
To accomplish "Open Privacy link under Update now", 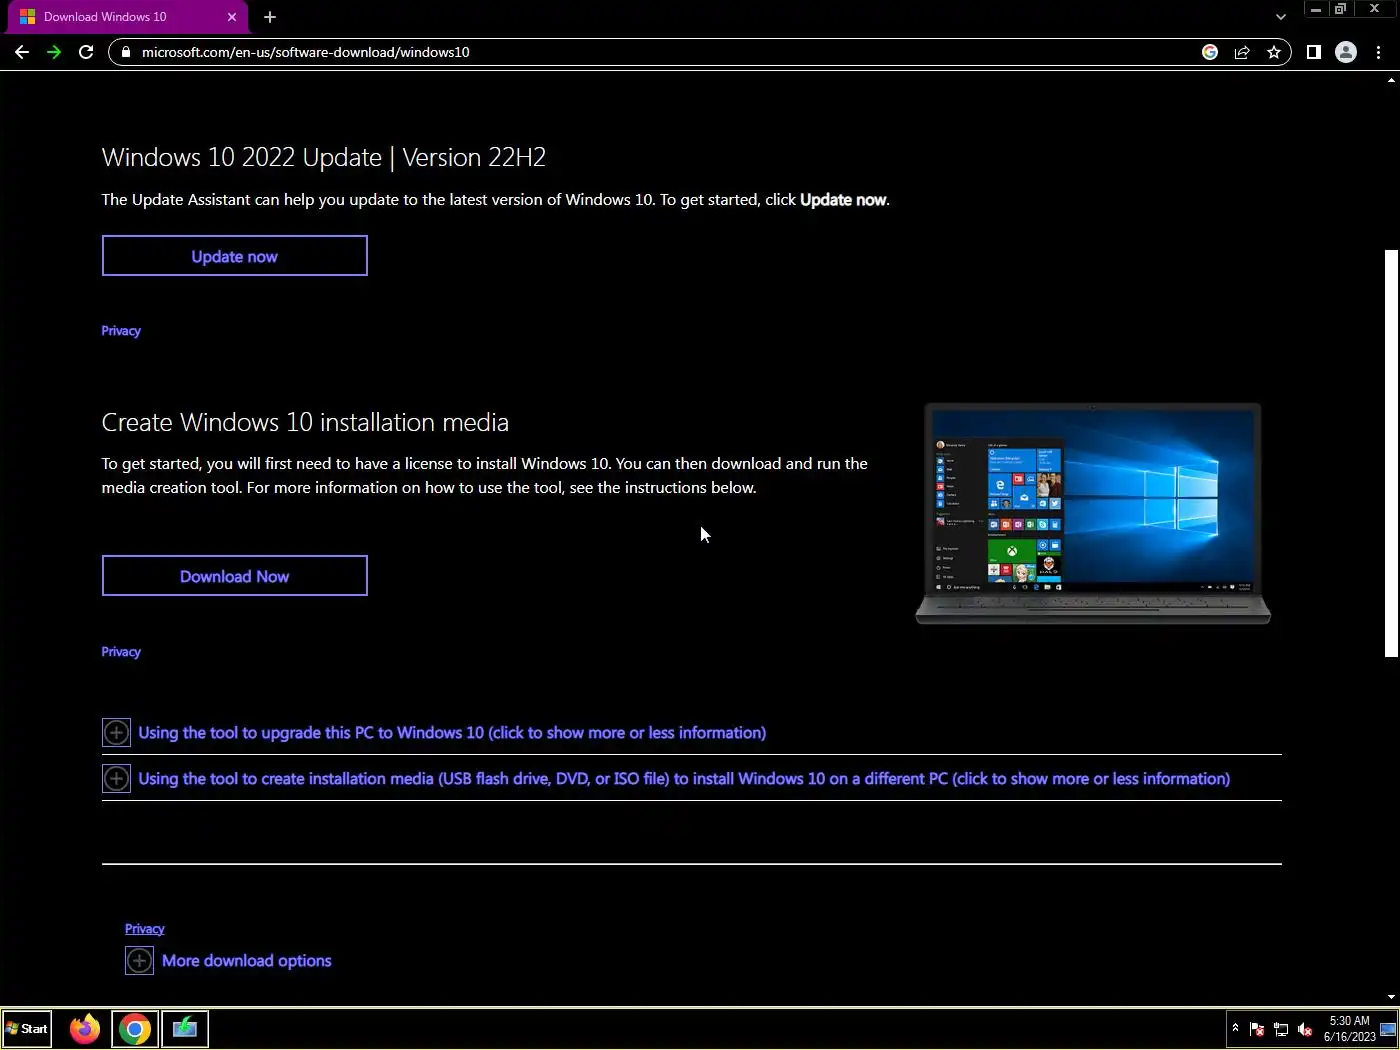I will point(121,331).
